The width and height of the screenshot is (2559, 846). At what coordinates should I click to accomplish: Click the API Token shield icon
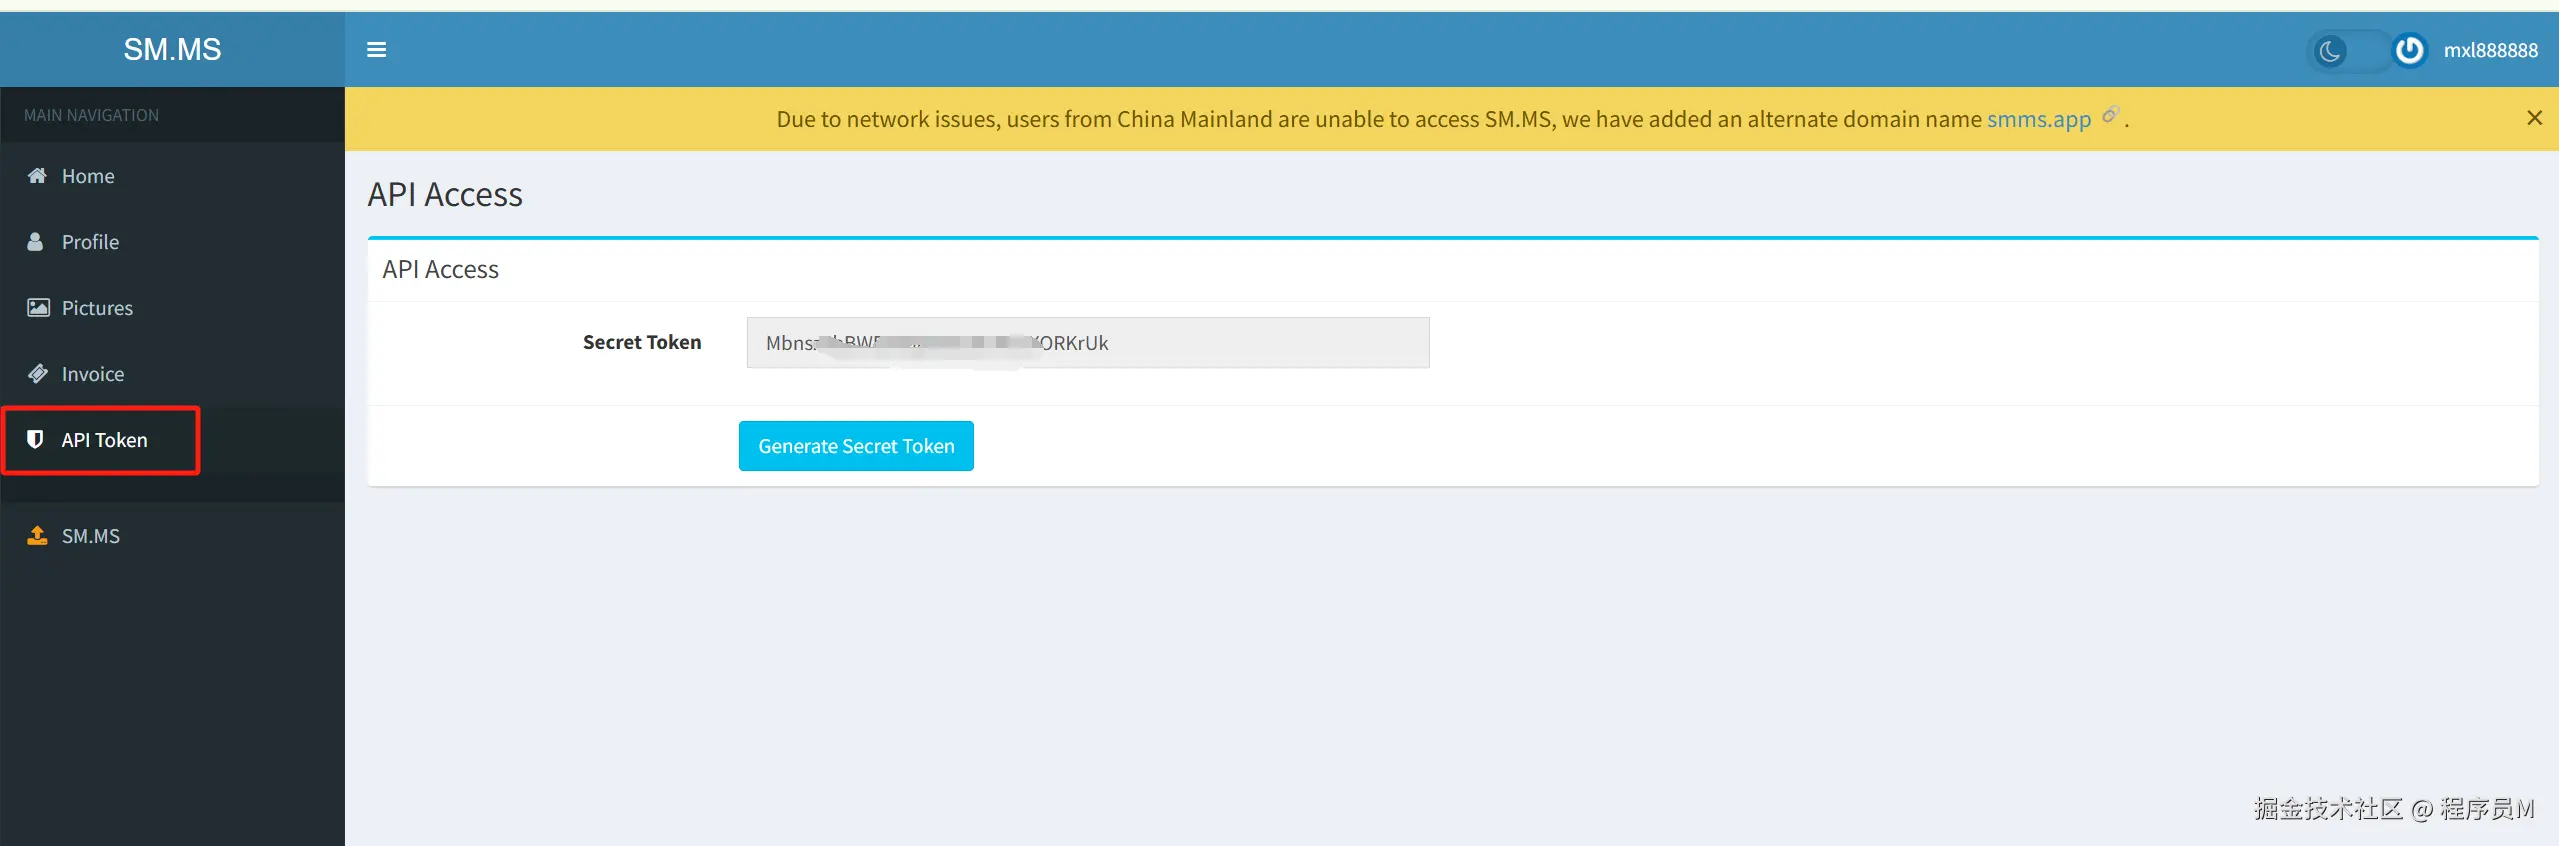coord(35,439)
